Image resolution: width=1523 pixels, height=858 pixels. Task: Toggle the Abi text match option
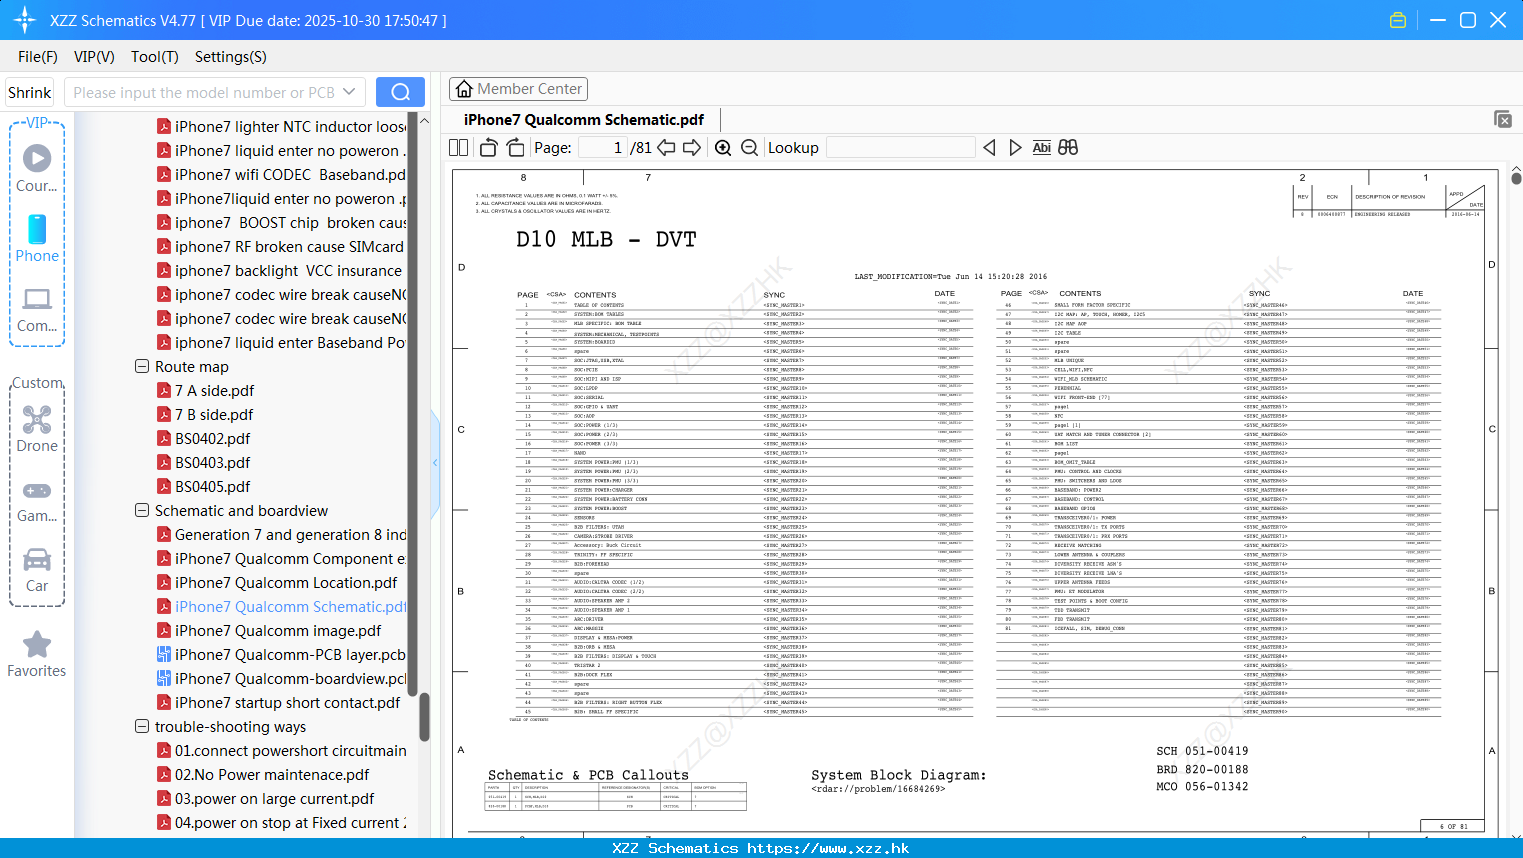(x=1042, y=147)
